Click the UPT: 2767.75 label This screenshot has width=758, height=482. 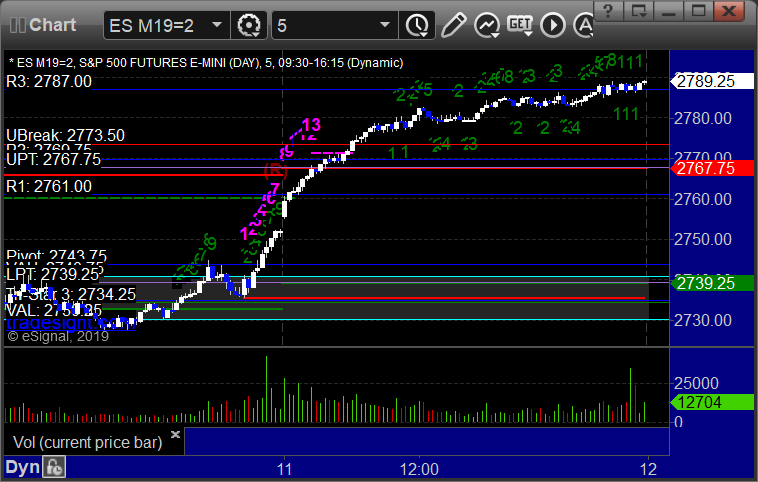tap(53, 159)
